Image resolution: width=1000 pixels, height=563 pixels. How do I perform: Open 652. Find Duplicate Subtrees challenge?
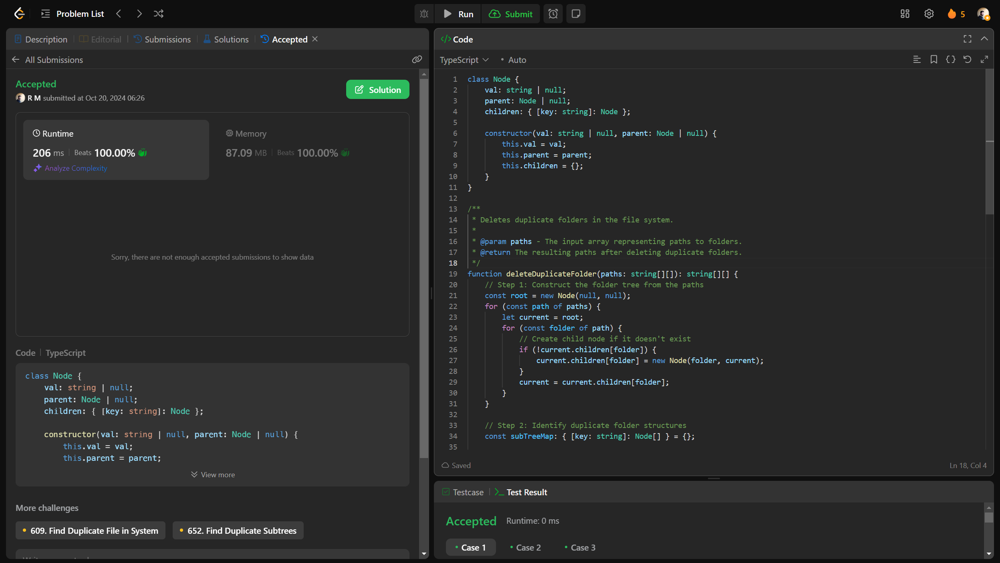(x=238, y=531)
